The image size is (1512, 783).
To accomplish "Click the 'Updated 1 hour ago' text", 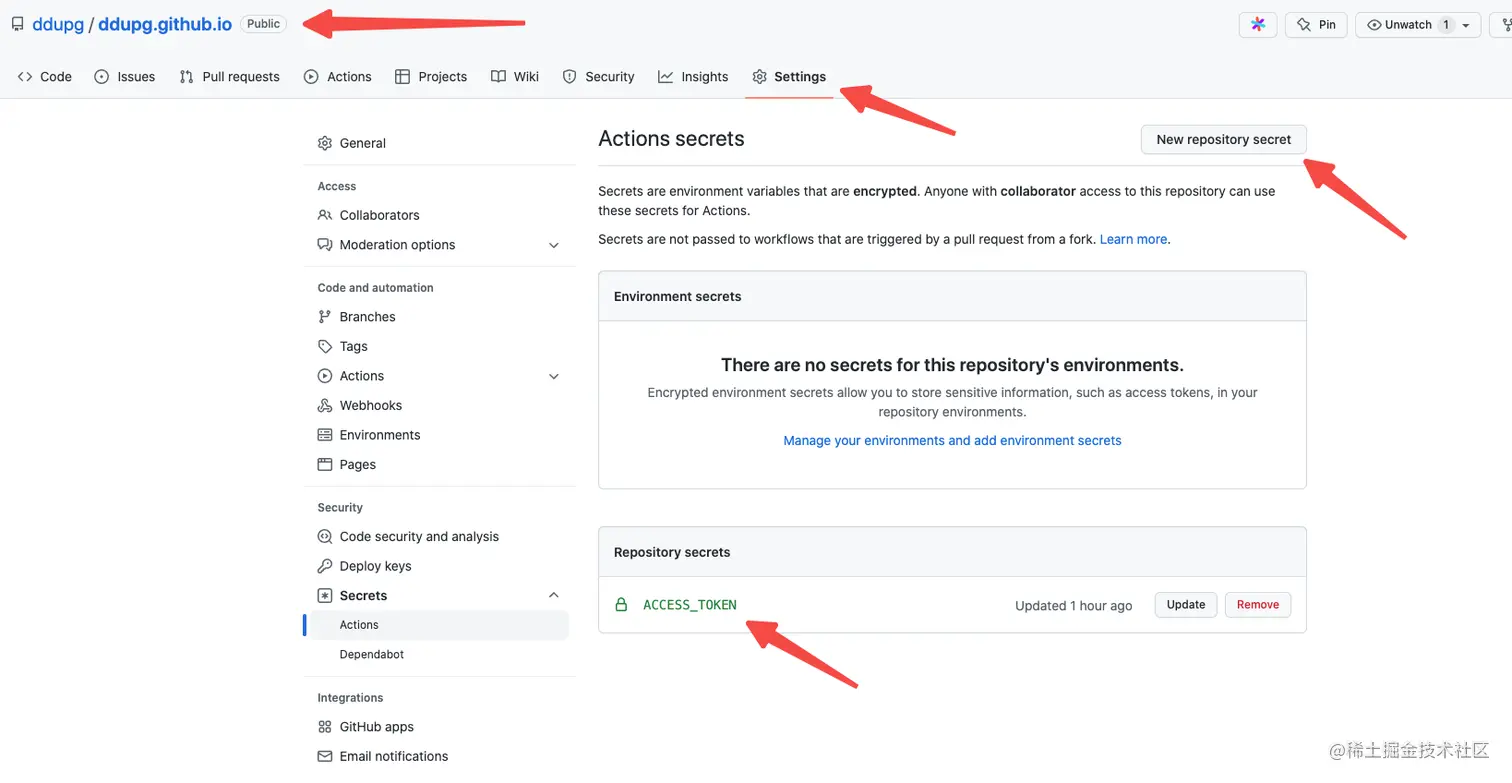I will point(1074,606).
